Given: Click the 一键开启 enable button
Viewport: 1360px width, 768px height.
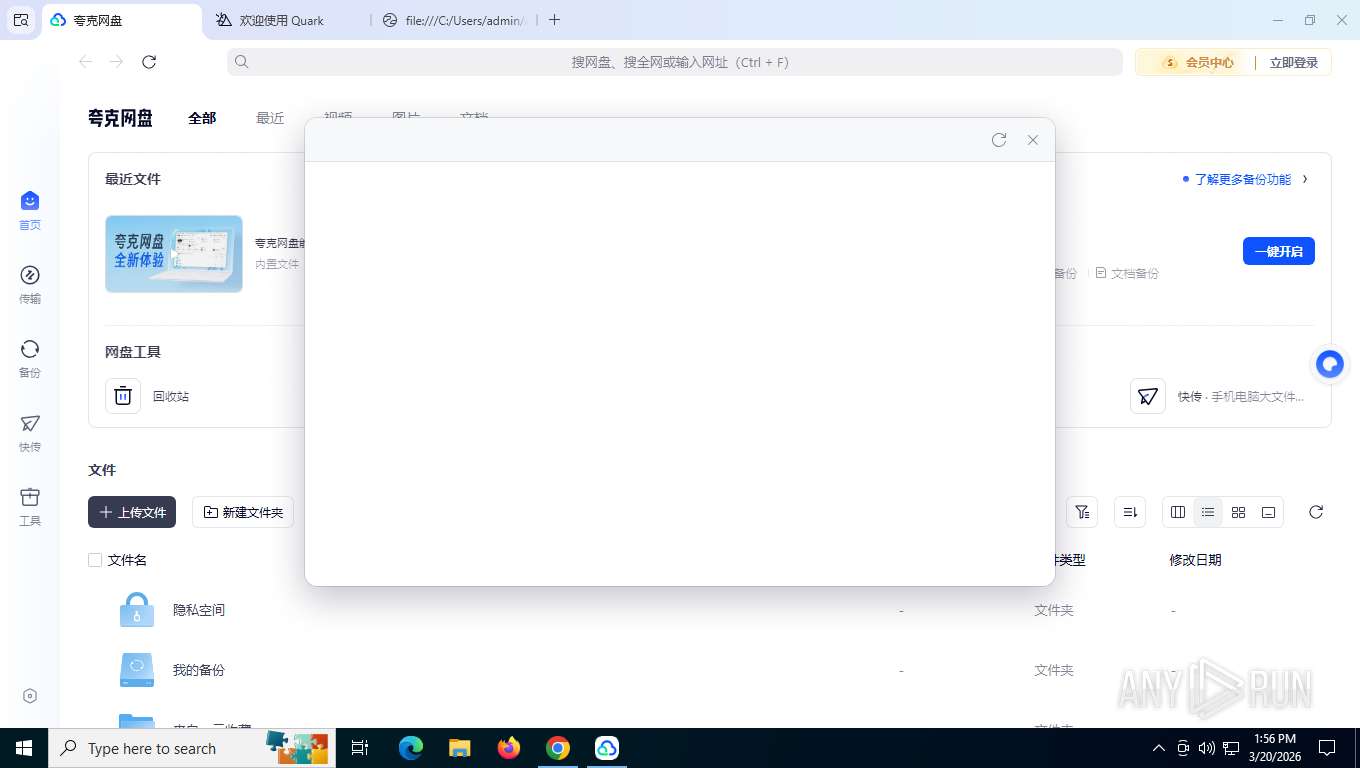Looking at the screenshot, I should 1279,251.
